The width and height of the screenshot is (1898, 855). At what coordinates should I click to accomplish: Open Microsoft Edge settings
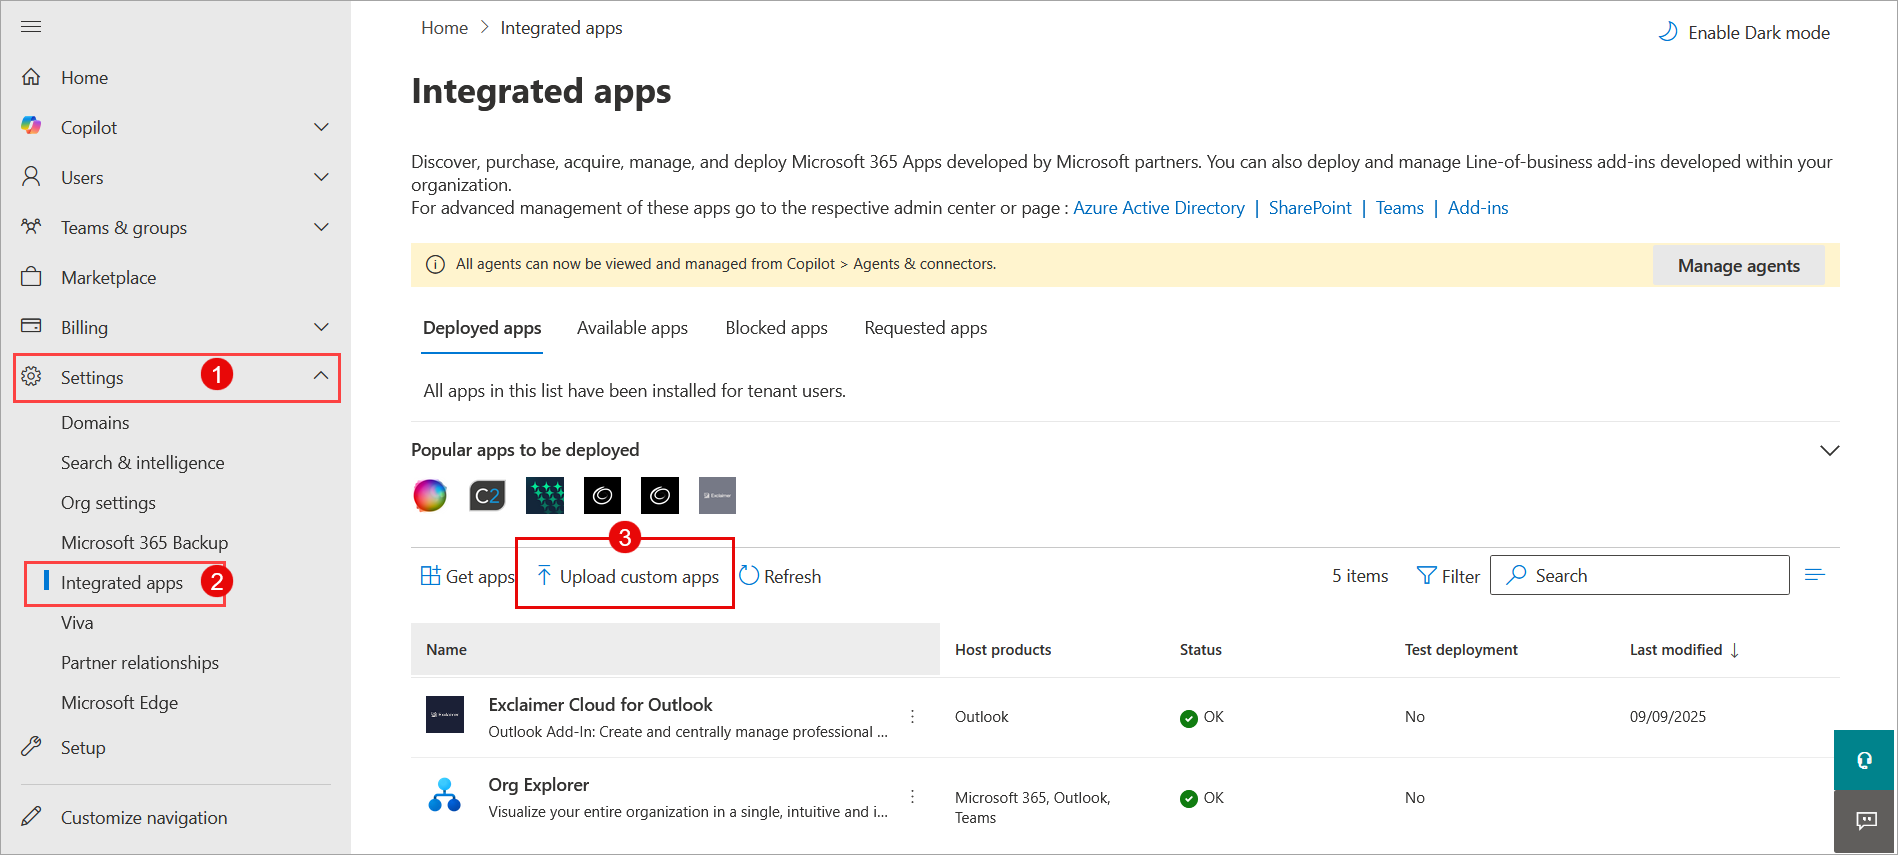tap(119, 703)
